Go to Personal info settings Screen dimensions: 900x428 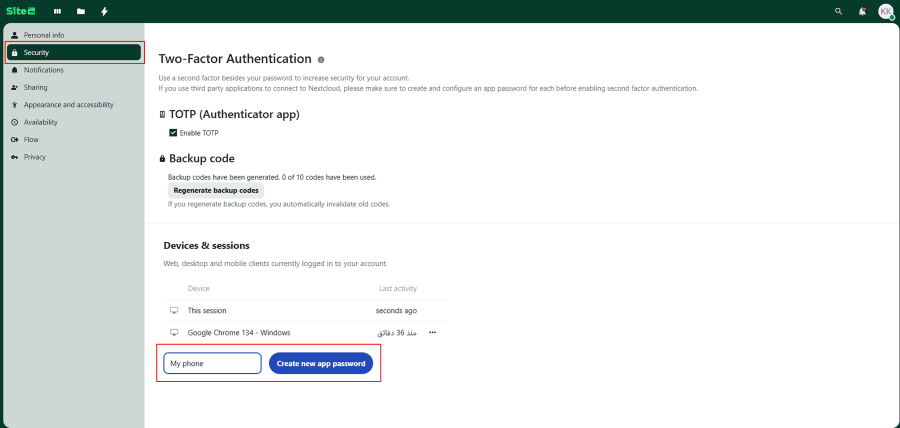tap(44, 35)
